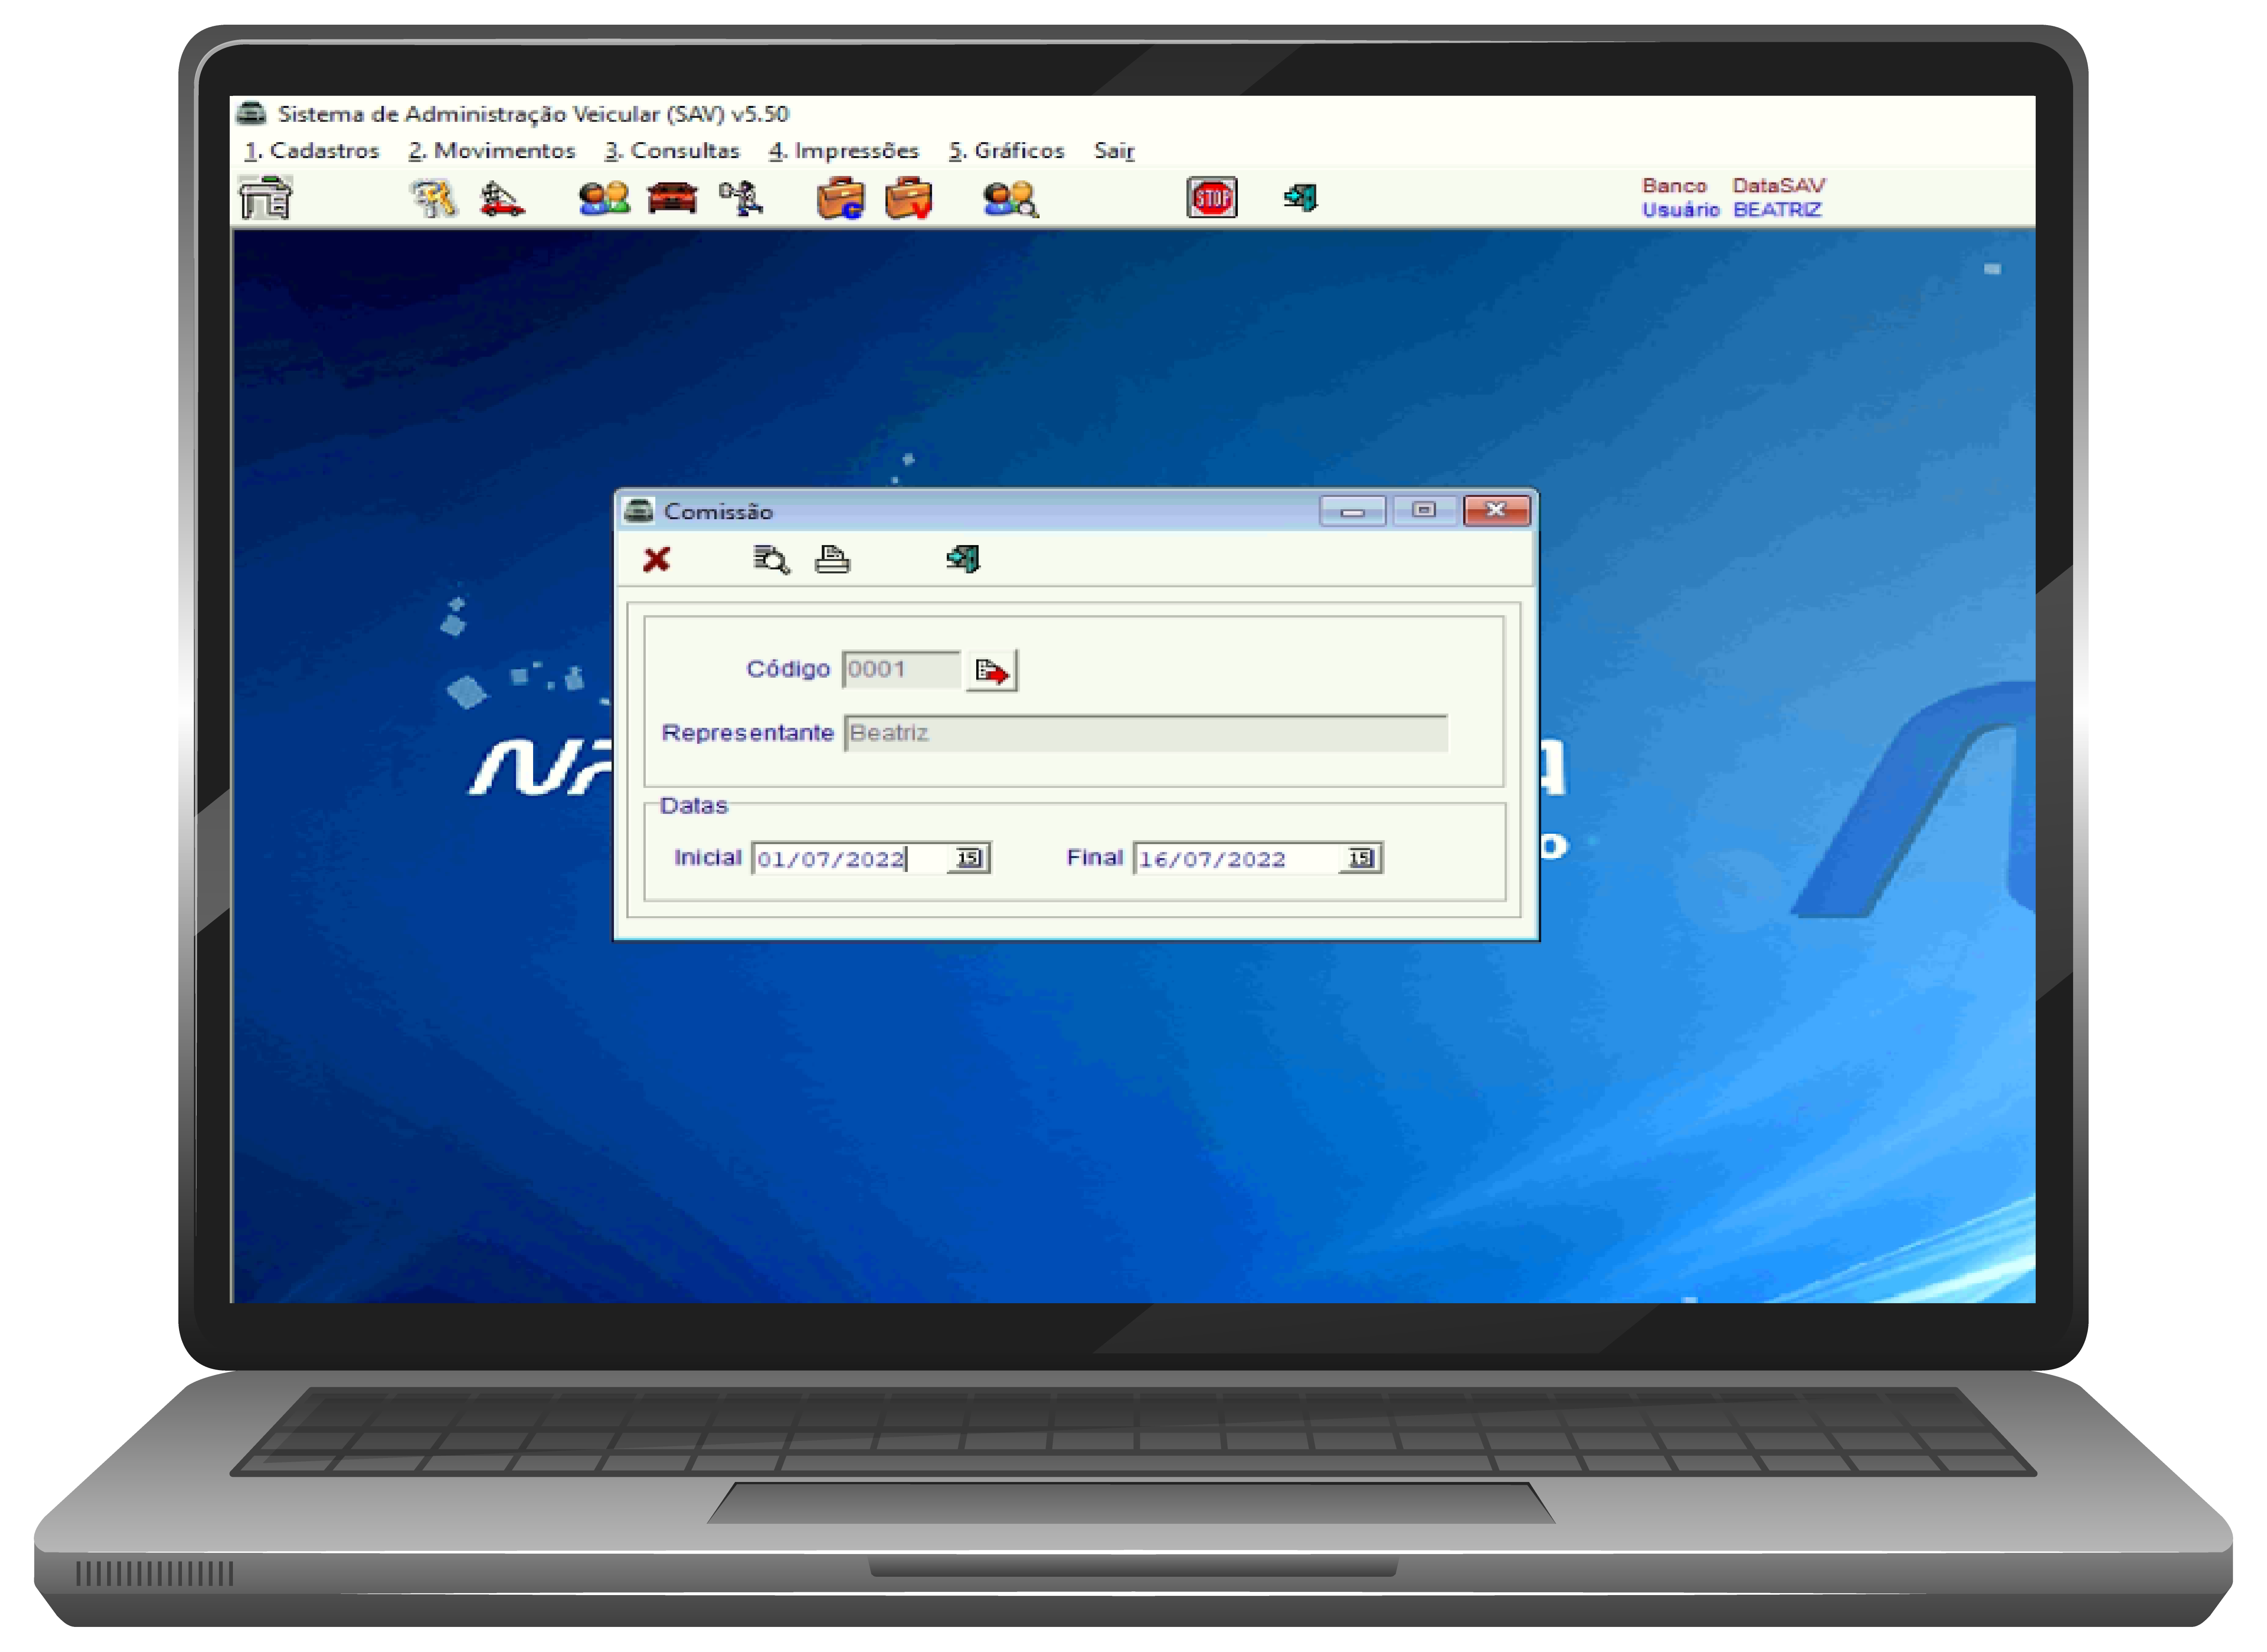Open the 4. Impressões menu

[x=844, y=151]
